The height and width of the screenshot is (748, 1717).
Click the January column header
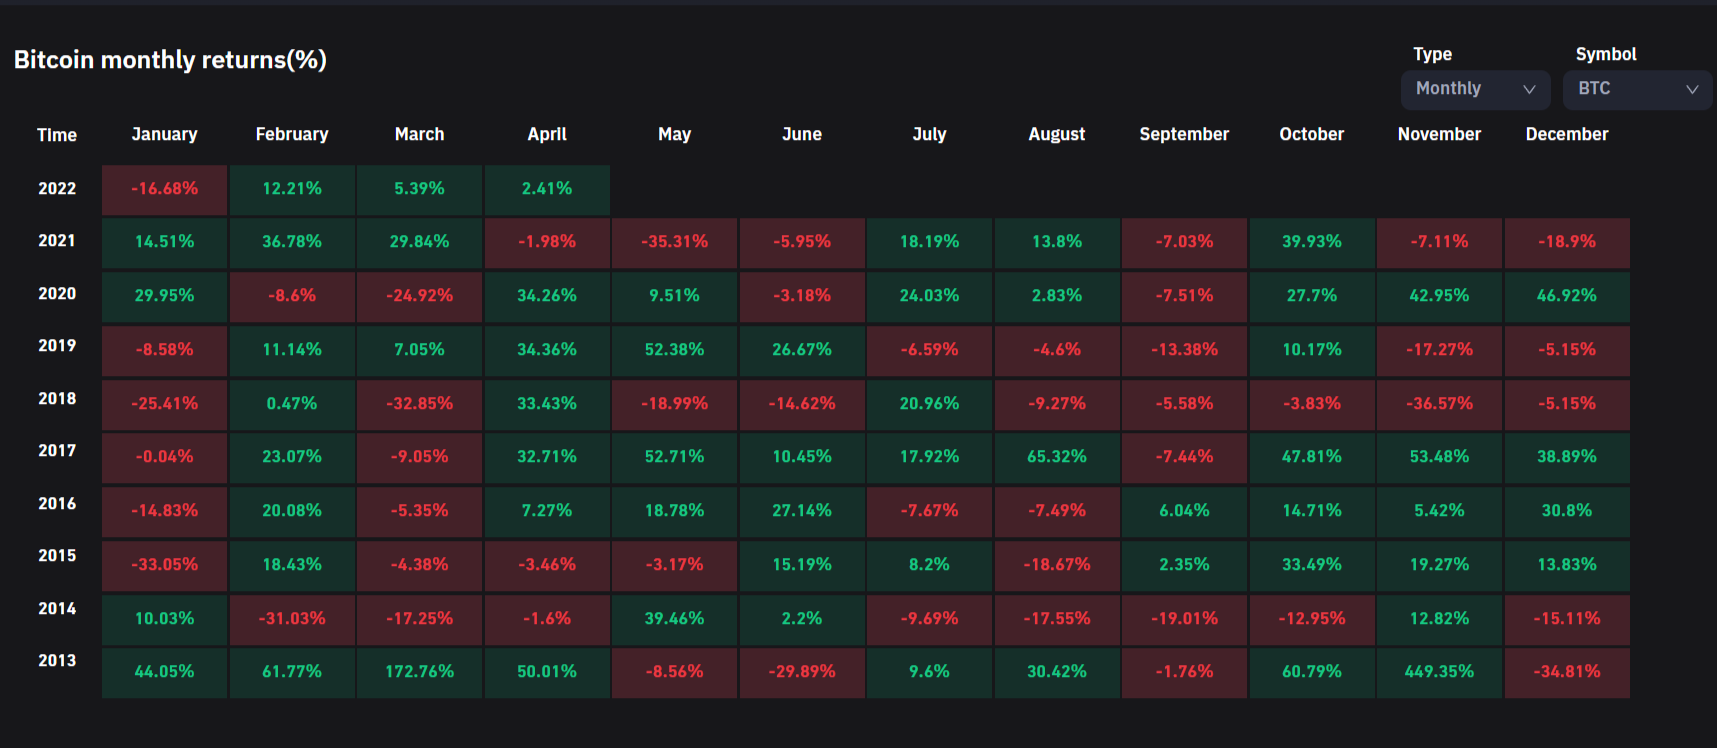coord(164,134)
